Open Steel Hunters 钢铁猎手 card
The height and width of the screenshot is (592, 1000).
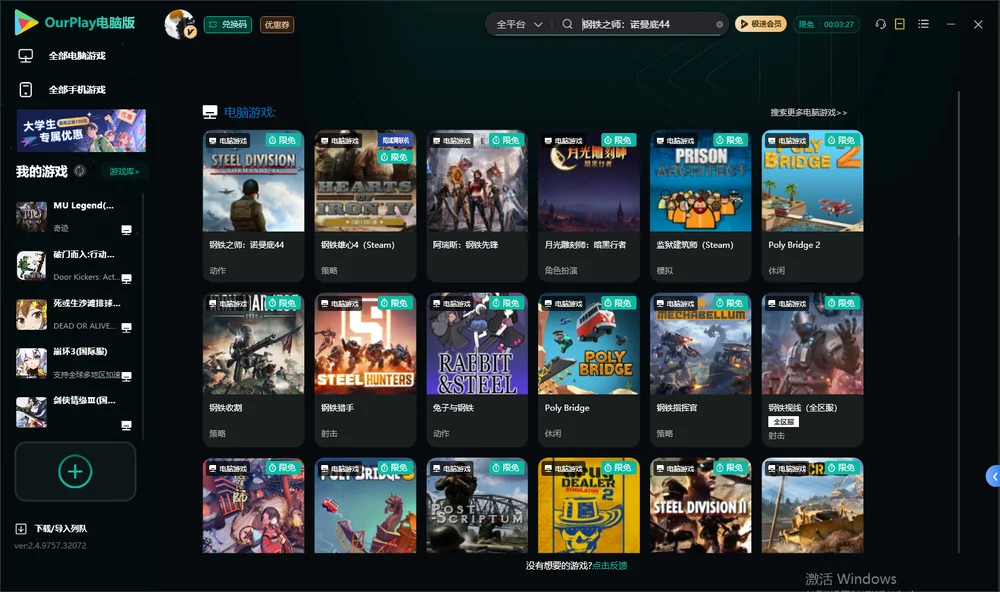click(365, 369)
